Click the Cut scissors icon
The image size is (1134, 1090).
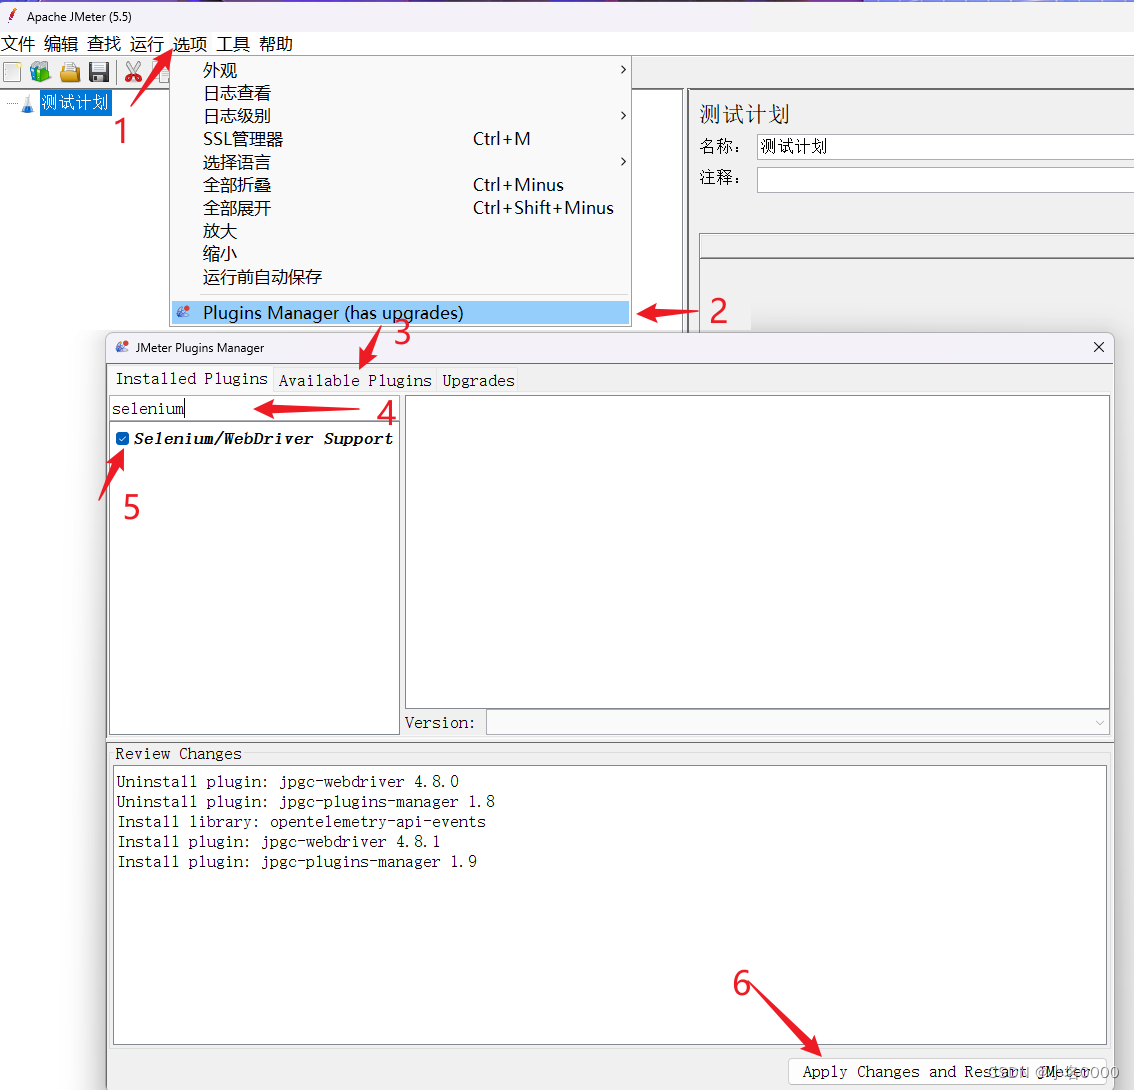tap(134, 72)
